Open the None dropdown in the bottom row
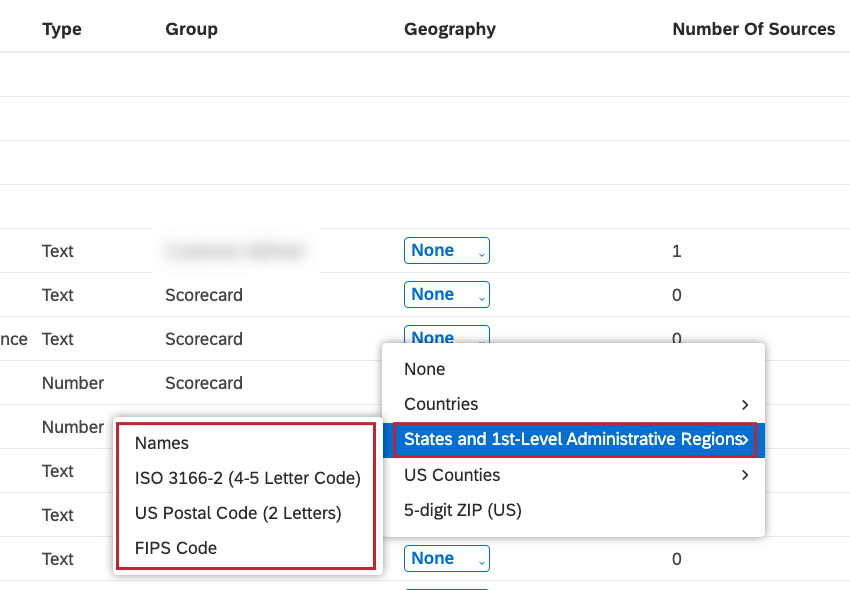 pyautogui.click(x=446, y=558)
